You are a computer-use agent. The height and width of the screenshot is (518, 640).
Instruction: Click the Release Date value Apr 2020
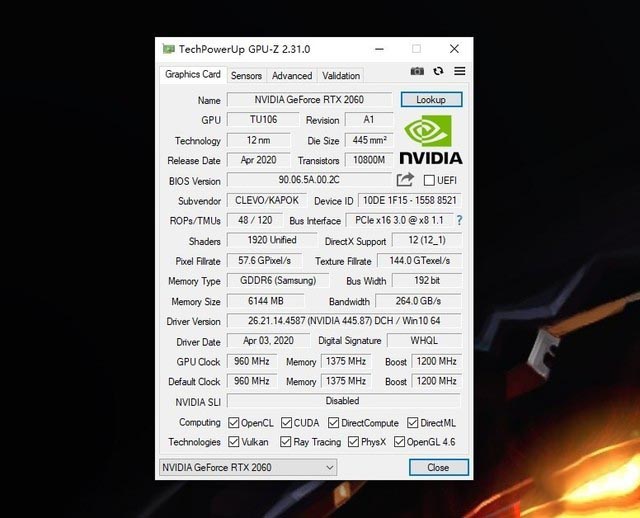(258, 160)
